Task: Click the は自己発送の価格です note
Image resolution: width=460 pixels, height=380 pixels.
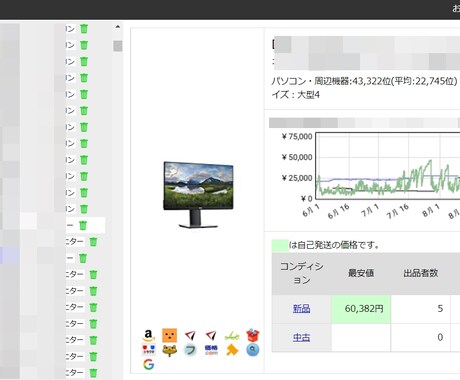Action: [334, 245]
